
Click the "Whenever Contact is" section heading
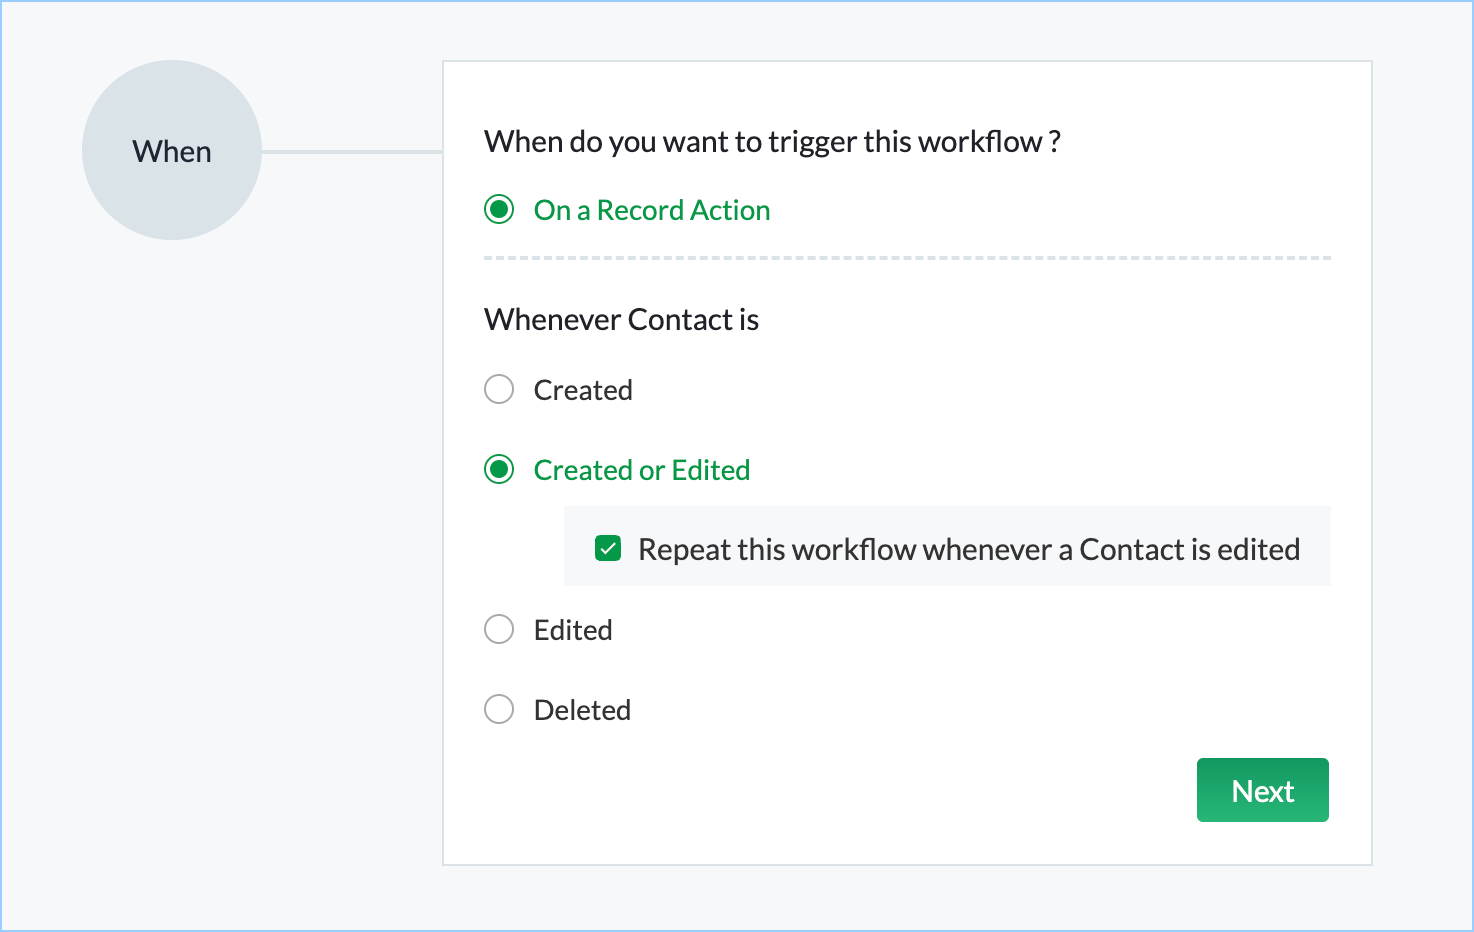tap(621, 320)
